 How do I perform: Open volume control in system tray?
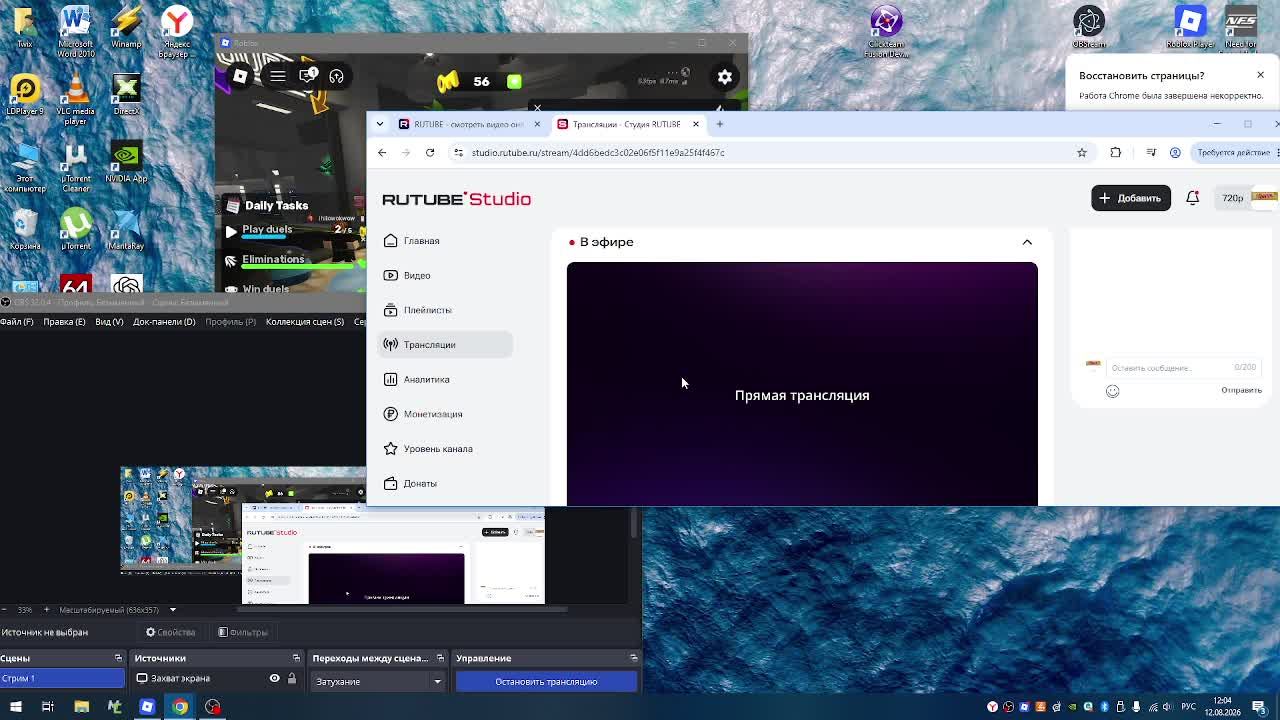pyautogui.click(x=1169, y=707)
